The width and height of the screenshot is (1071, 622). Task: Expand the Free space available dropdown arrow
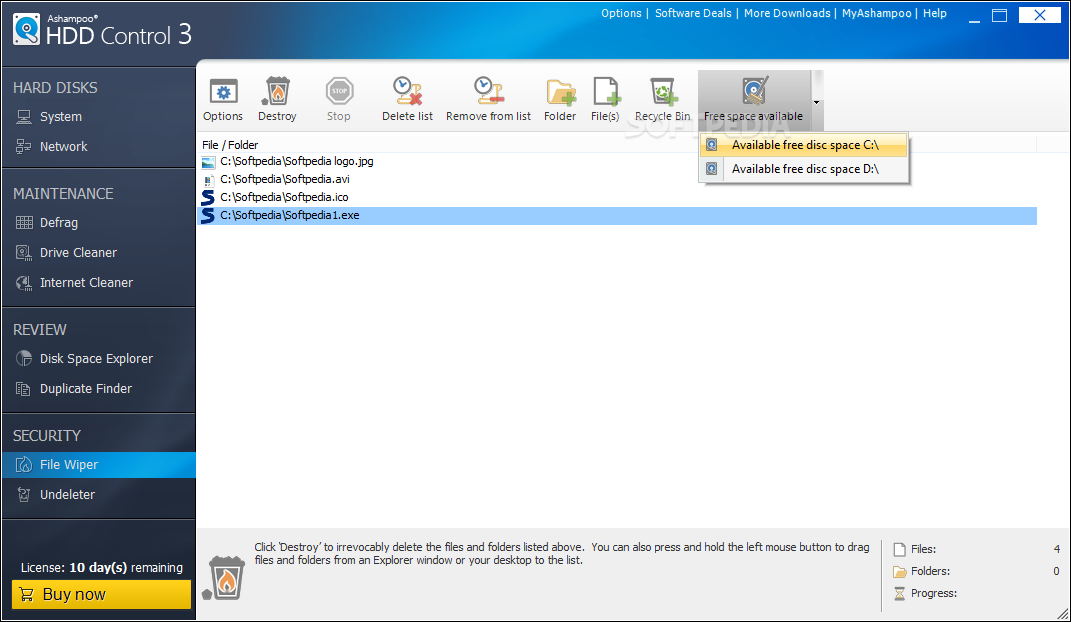(816, 102)
